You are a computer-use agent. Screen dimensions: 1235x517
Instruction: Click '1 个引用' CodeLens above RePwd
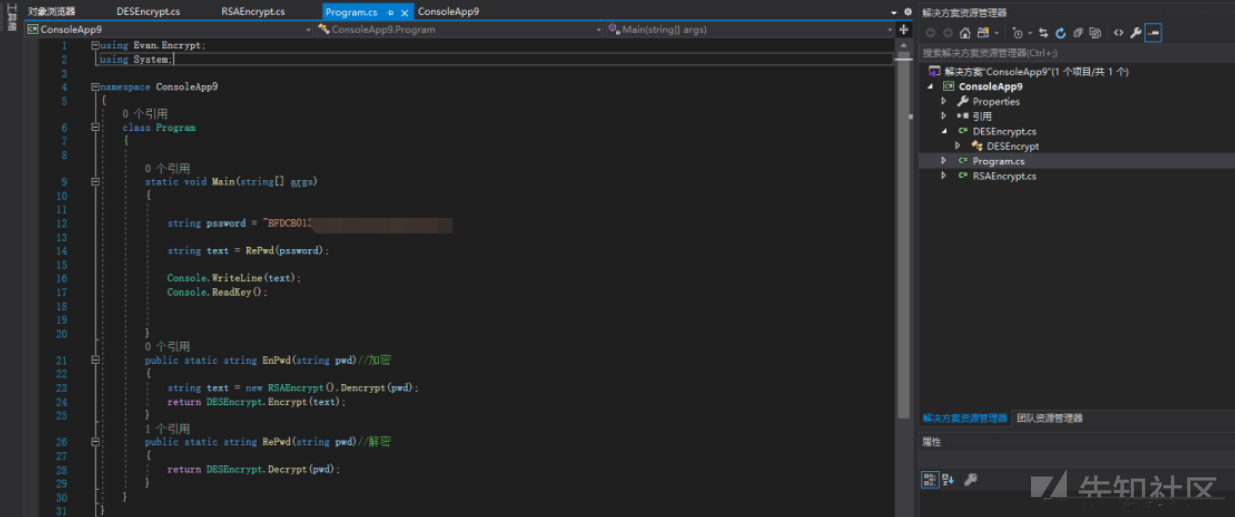point(167,429)
